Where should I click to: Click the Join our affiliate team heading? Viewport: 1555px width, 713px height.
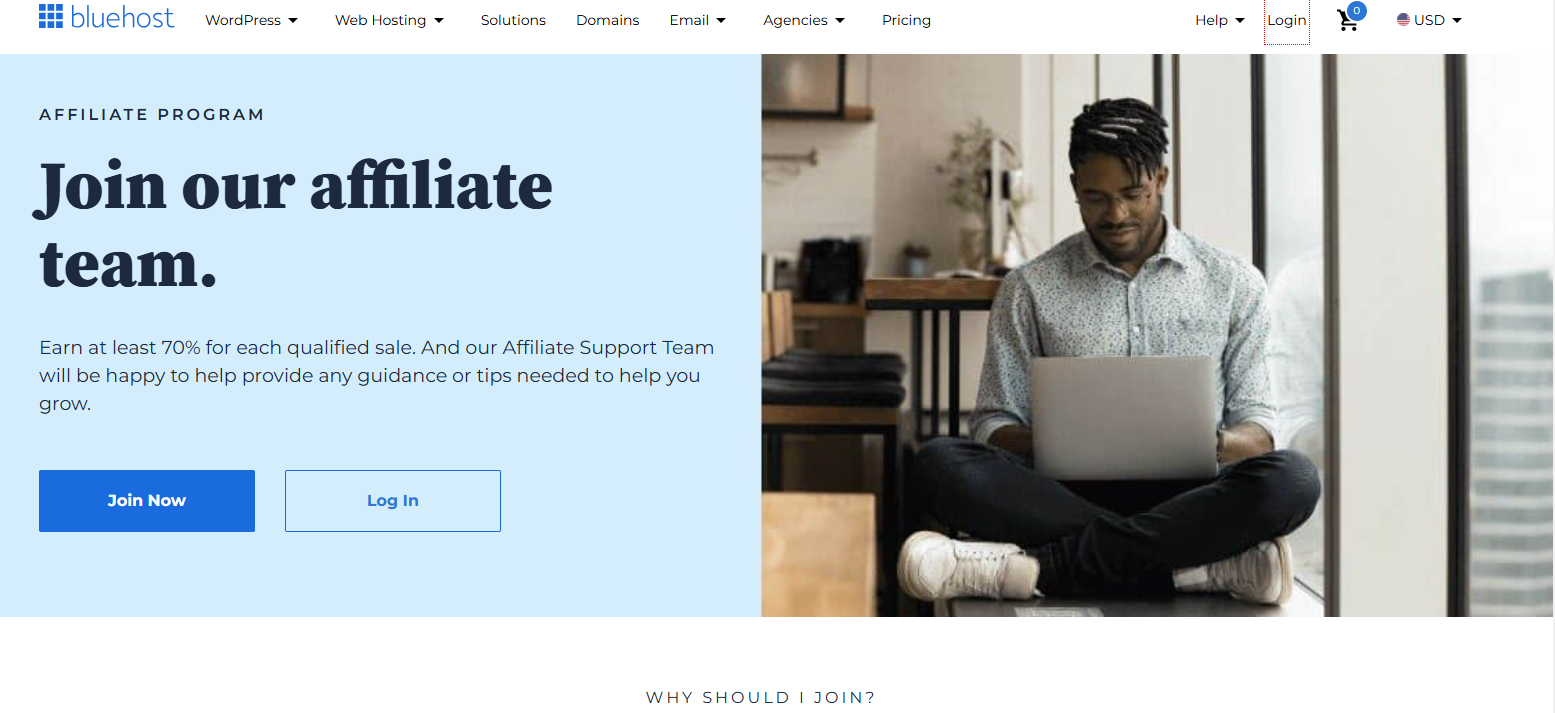[295, 225]
